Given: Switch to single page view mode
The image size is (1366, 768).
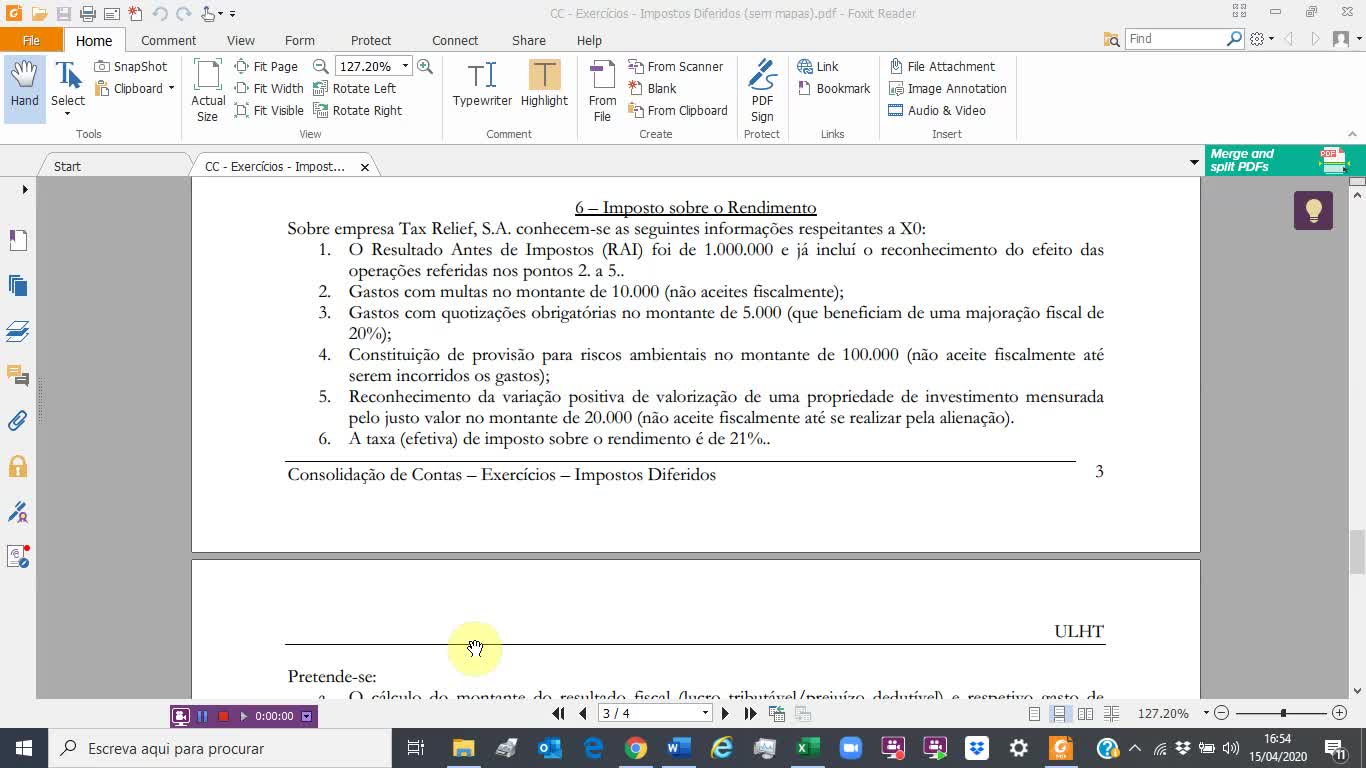Looking at the screenshot, I should coord(1033,714).
